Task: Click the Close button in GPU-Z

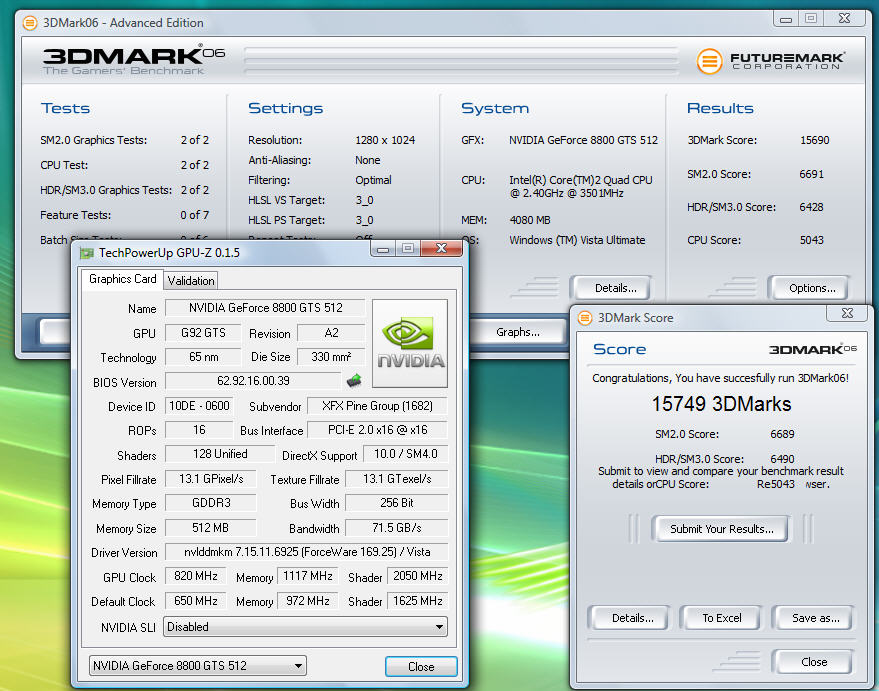Action: click(x=421, y=666)
